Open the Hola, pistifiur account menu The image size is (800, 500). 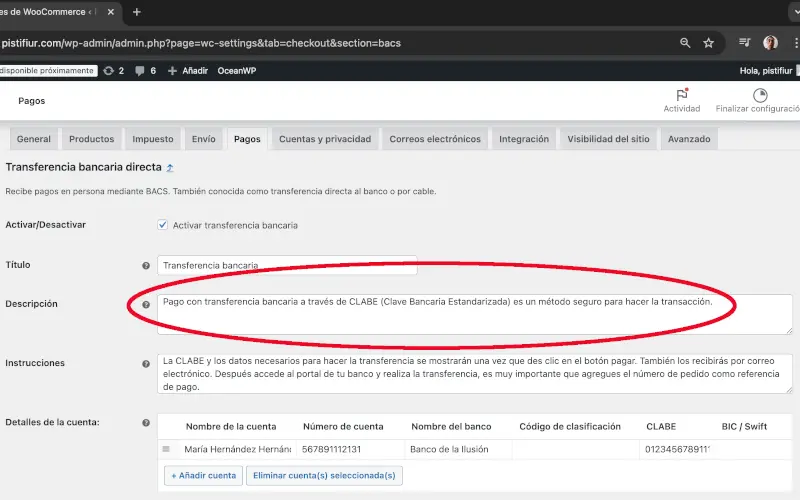pos(766,71)
